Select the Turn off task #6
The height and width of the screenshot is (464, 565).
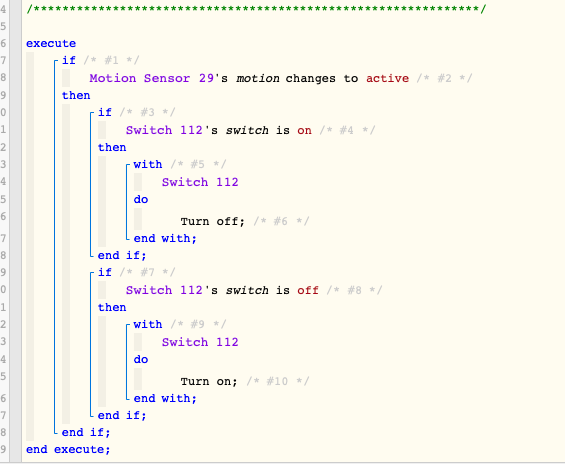(213, 221)
